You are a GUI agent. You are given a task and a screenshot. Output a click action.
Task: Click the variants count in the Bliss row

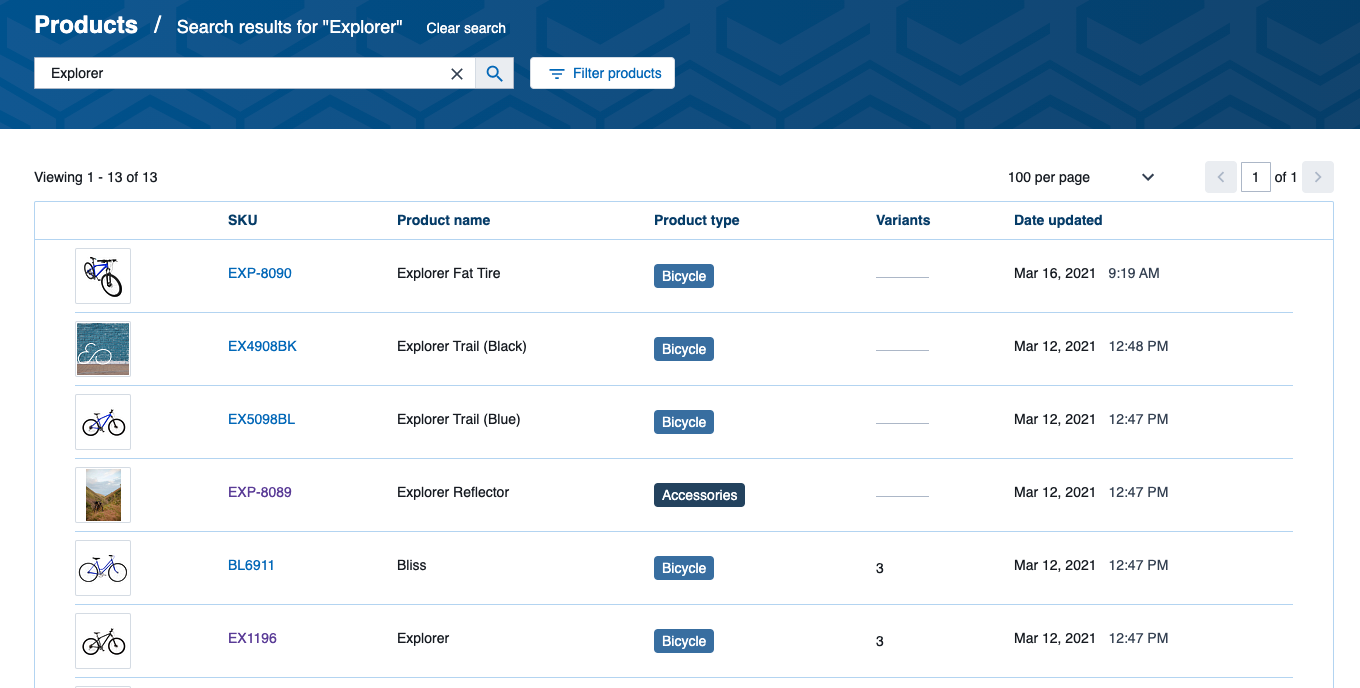coord(880,568)
